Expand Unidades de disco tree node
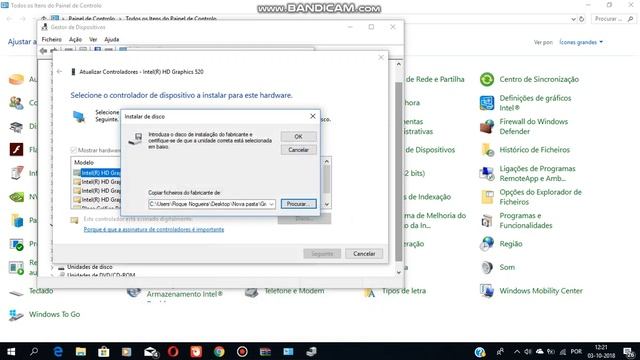This screenshot has width=640, height=360. pyautogui.click(x=52, y=267)
